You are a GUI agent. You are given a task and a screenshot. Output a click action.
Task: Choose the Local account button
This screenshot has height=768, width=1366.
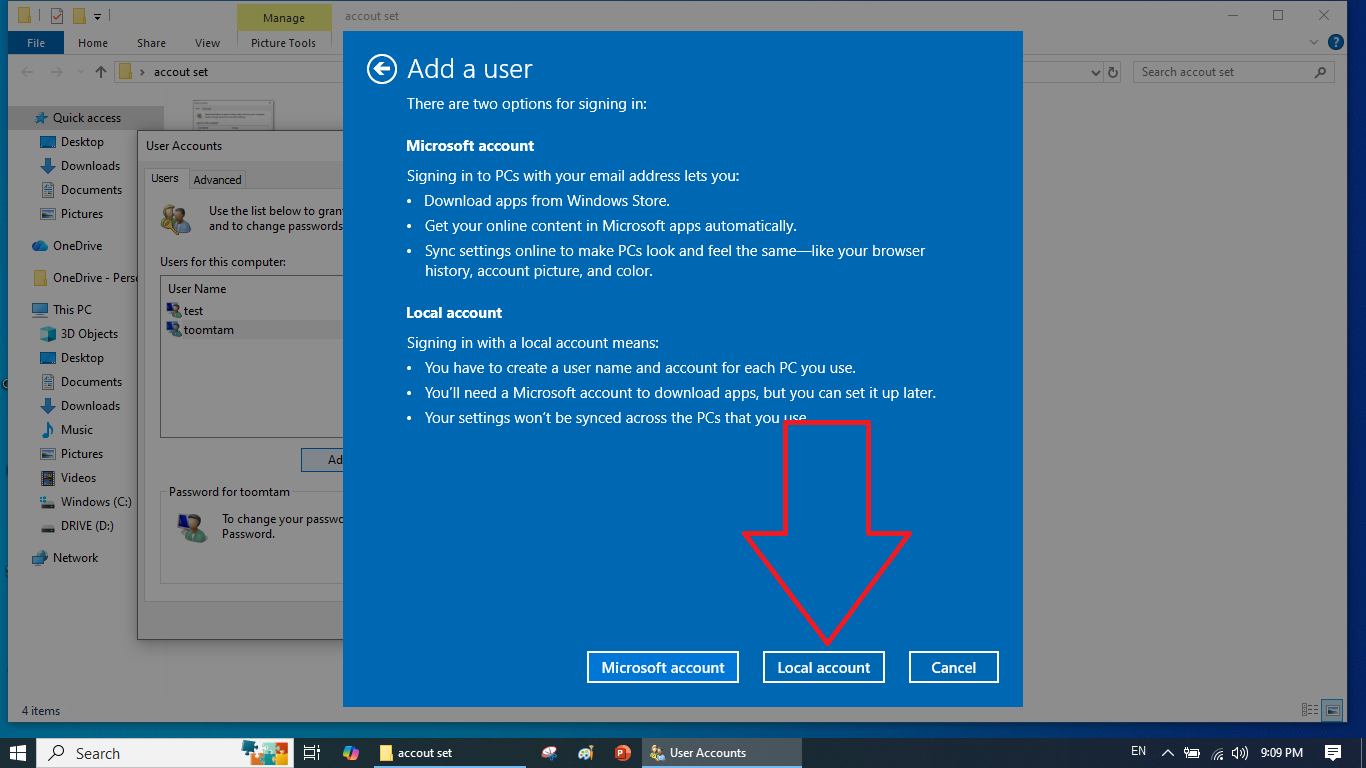(824, 667)
